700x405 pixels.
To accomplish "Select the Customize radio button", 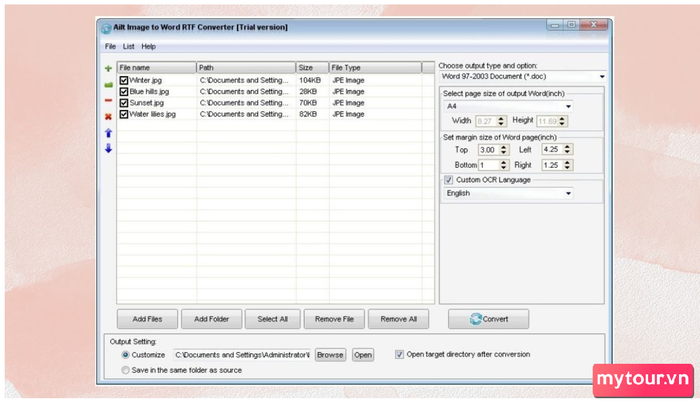I will [x=125, y=355].
